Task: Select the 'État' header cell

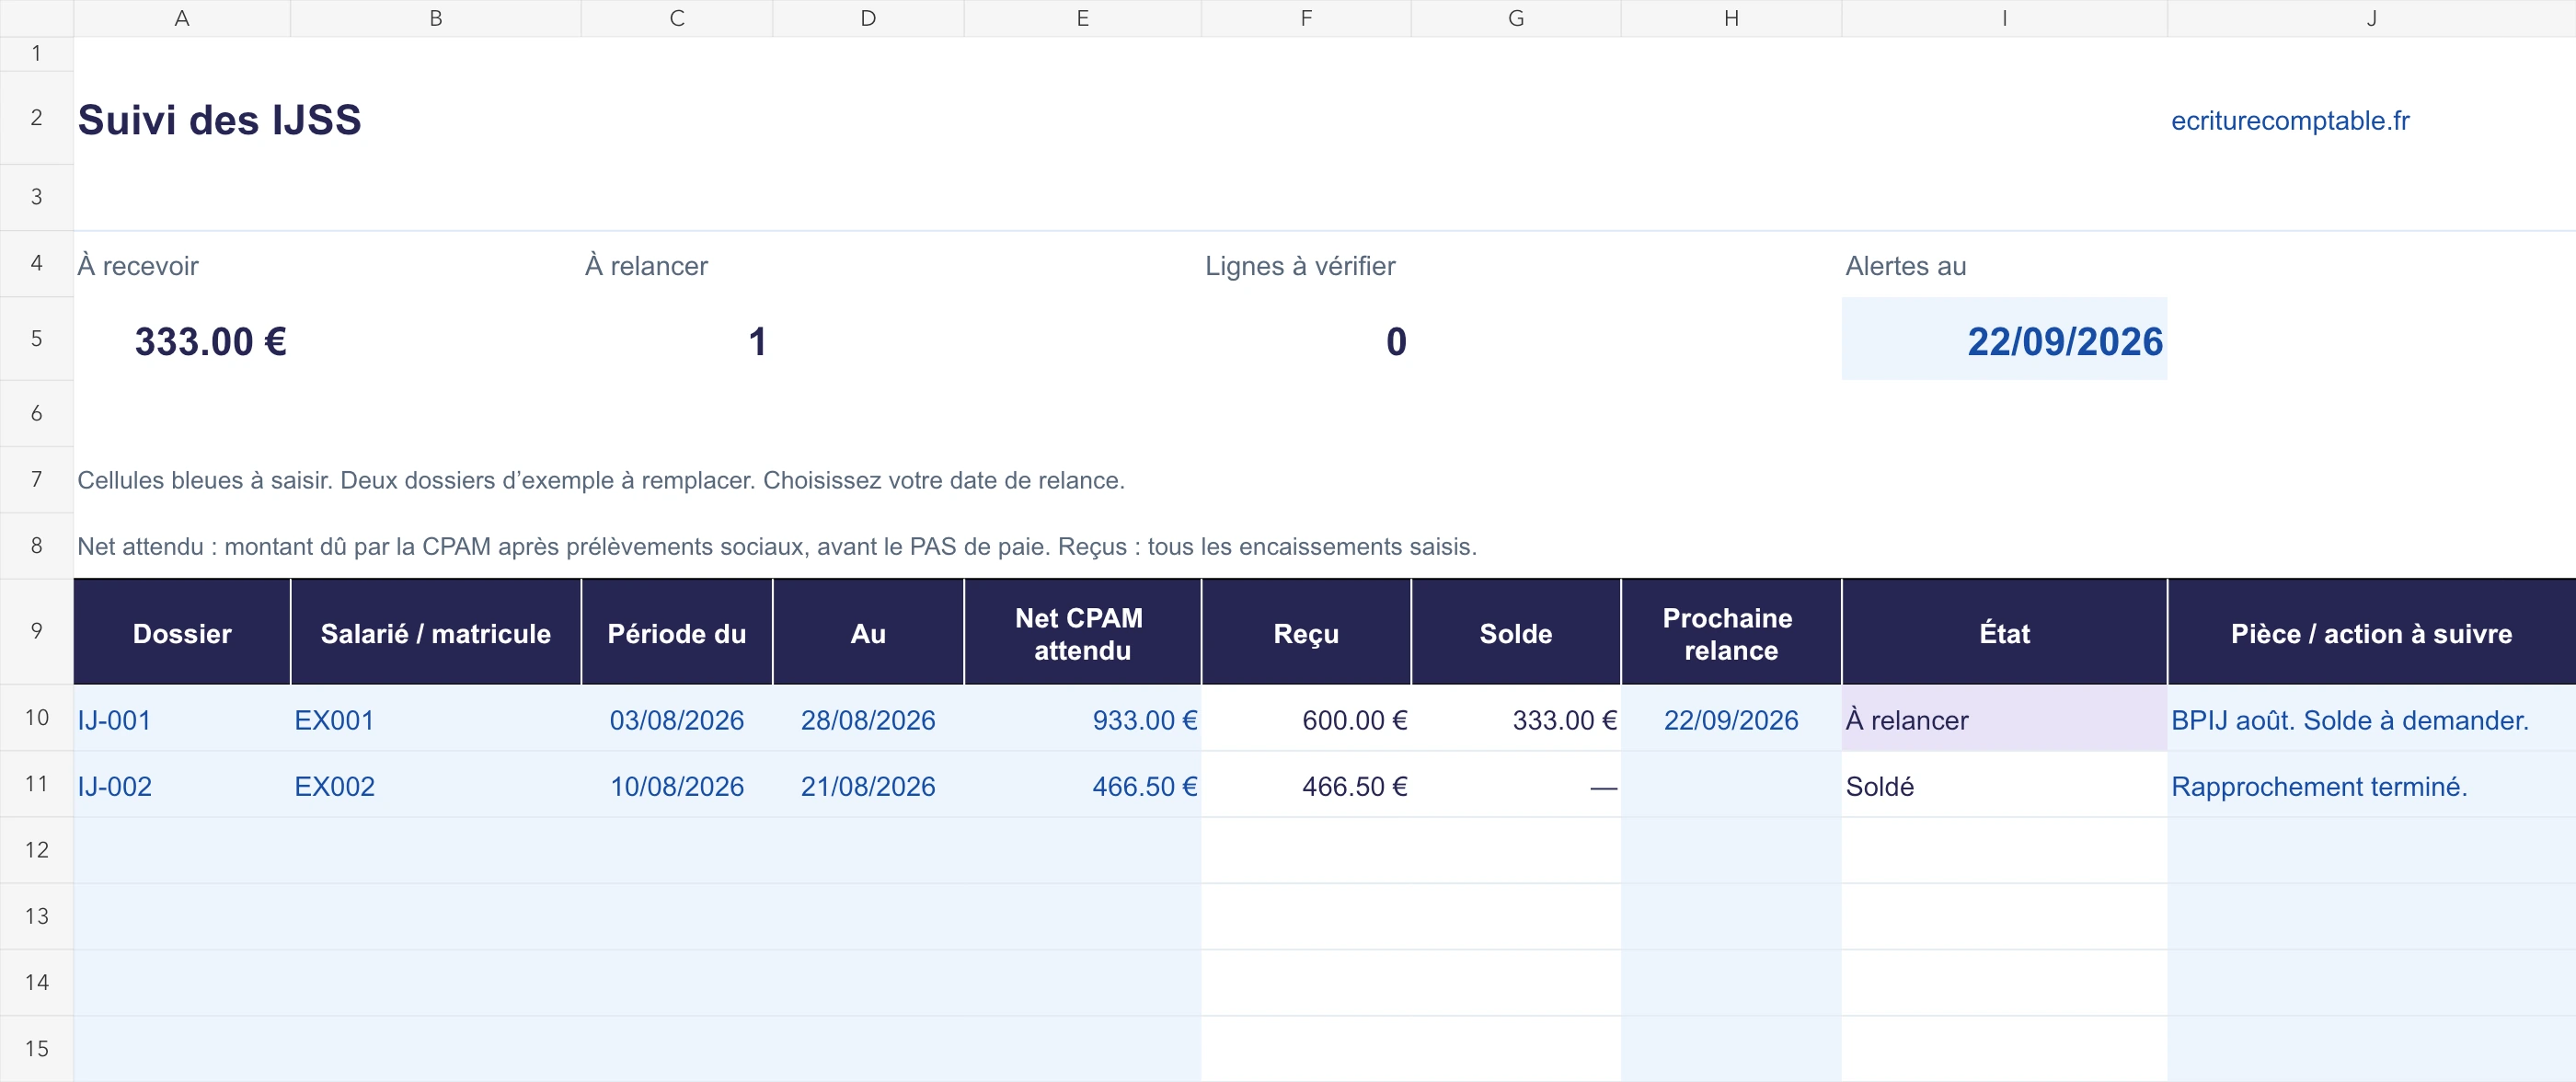Action: [x=2004, y=633]
